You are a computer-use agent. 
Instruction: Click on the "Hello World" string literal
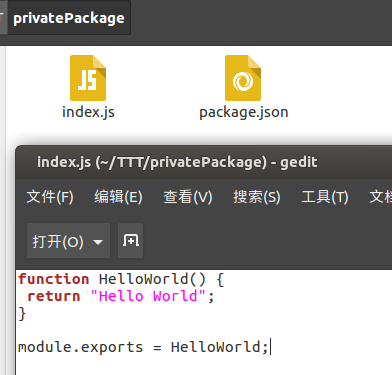[148, 296]
